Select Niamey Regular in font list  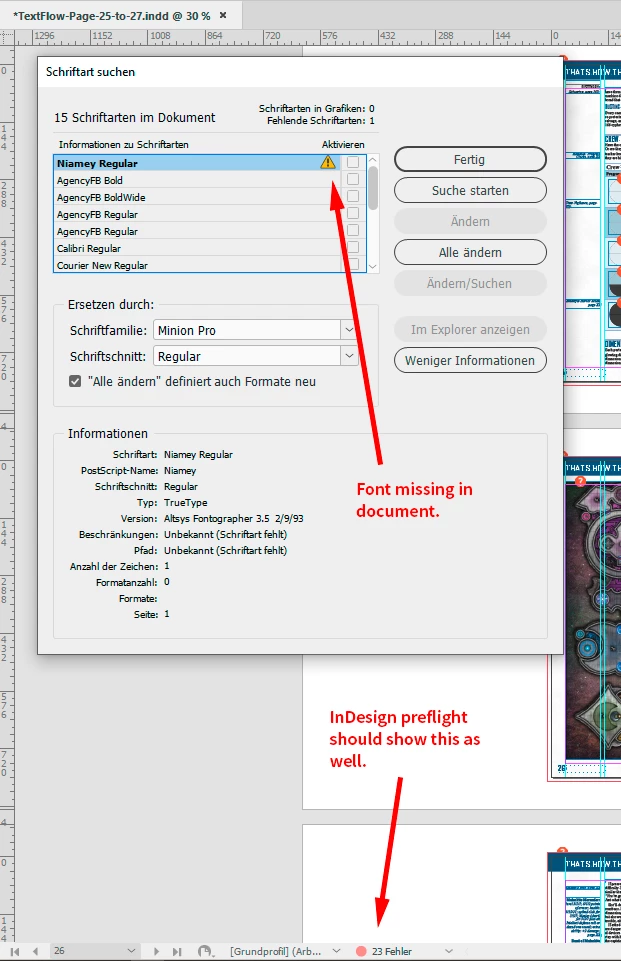click(197, 163)
